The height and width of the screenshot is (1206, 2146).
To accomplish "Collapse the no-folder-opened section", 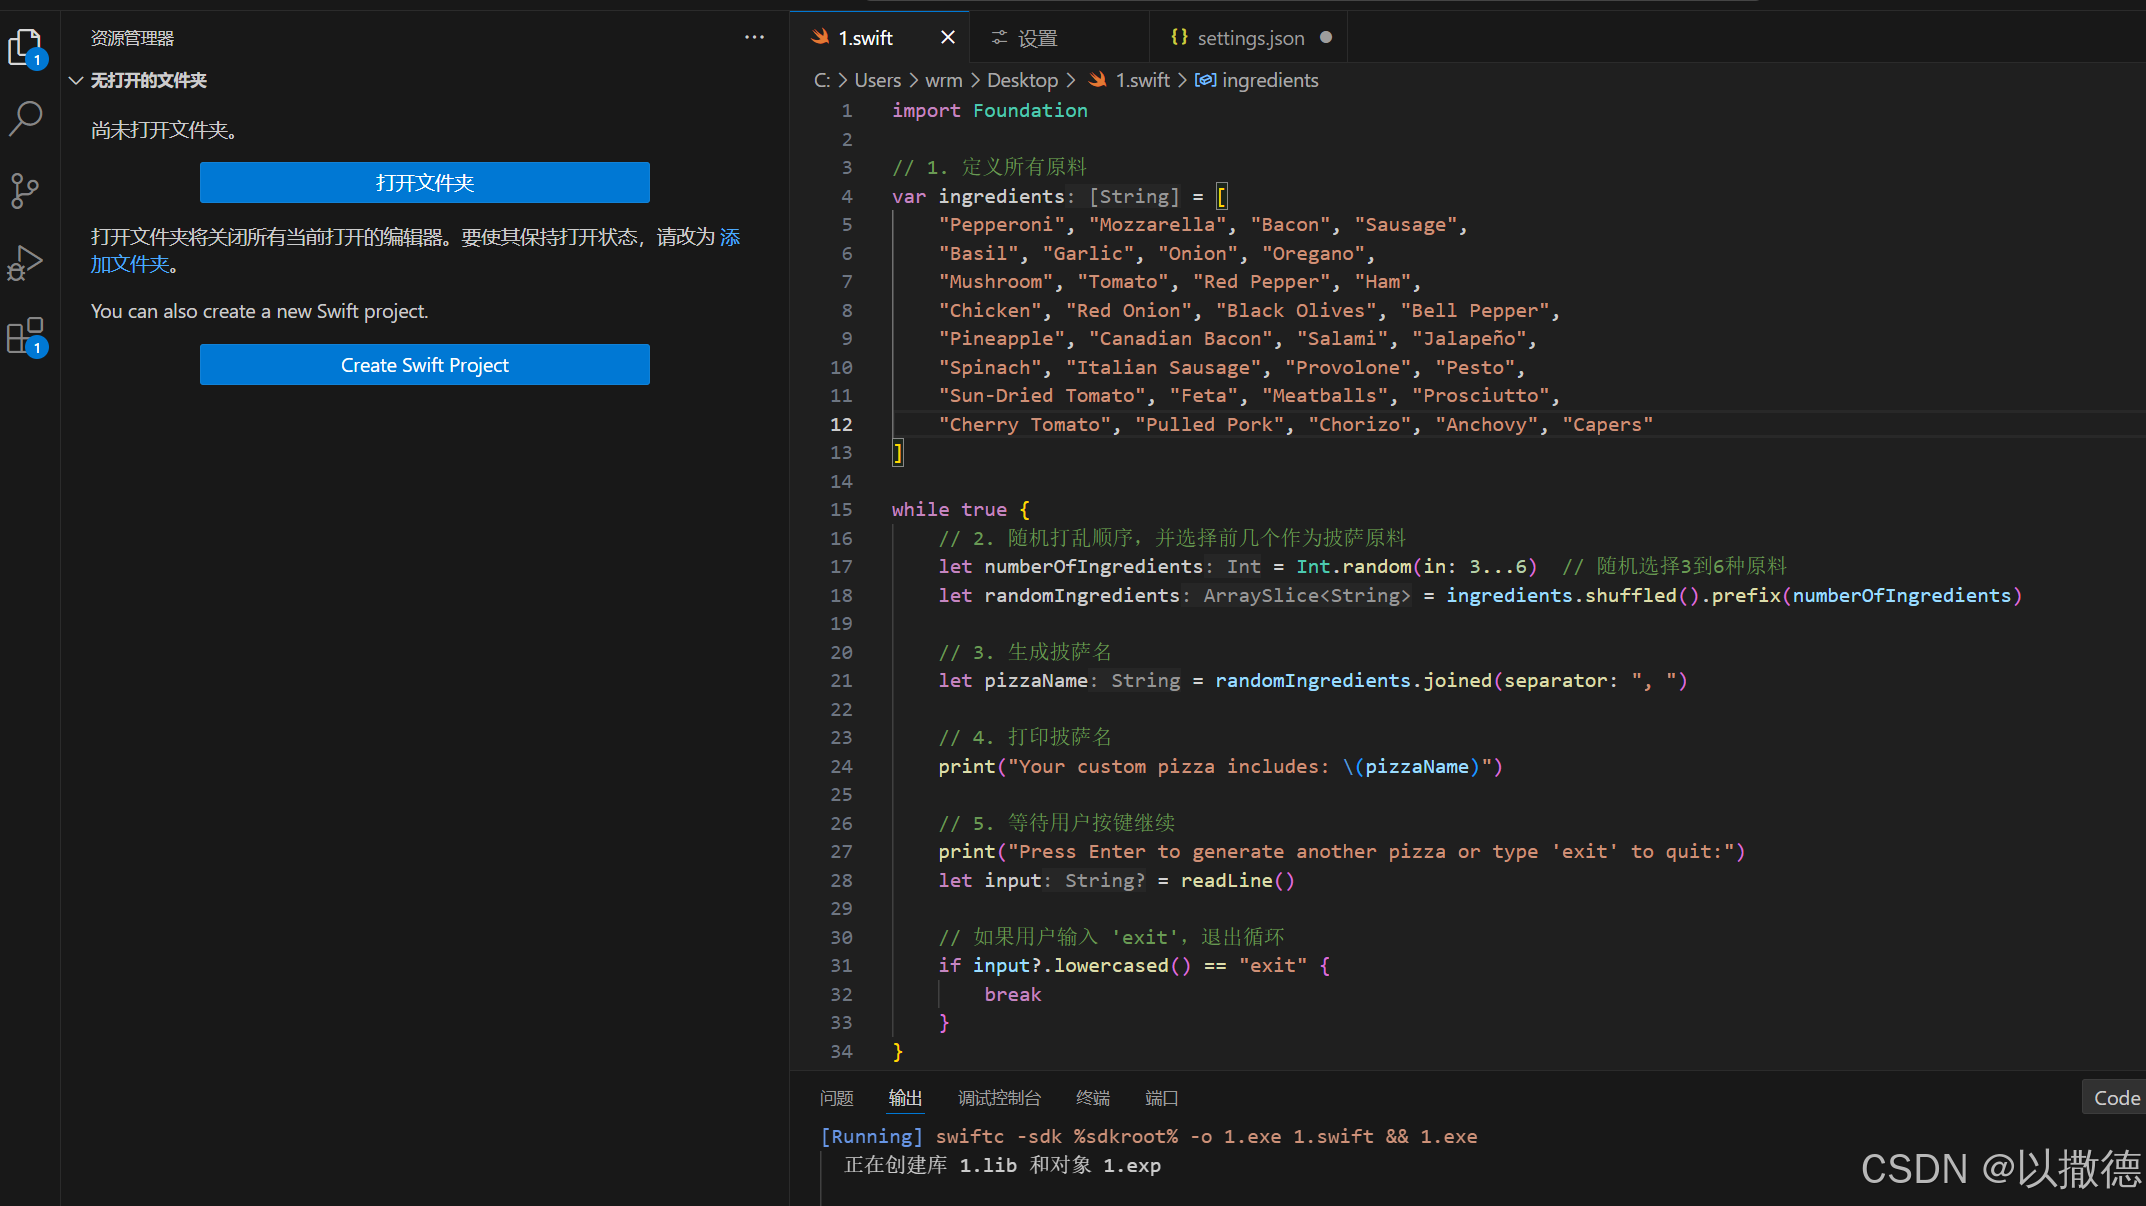I will 76,80.
